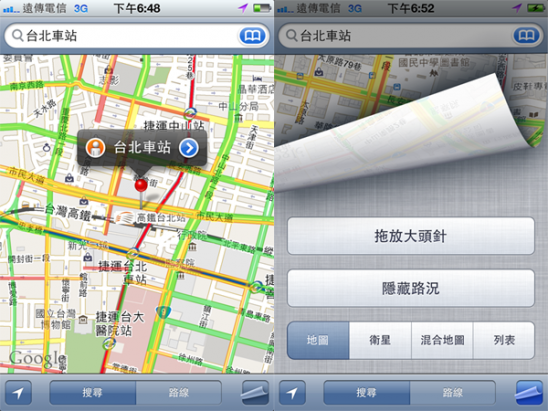The height and width of the screenshot is (411, 548).
Task: Open bookmarks icon in left search bar
Action: (x=252, y=36)
